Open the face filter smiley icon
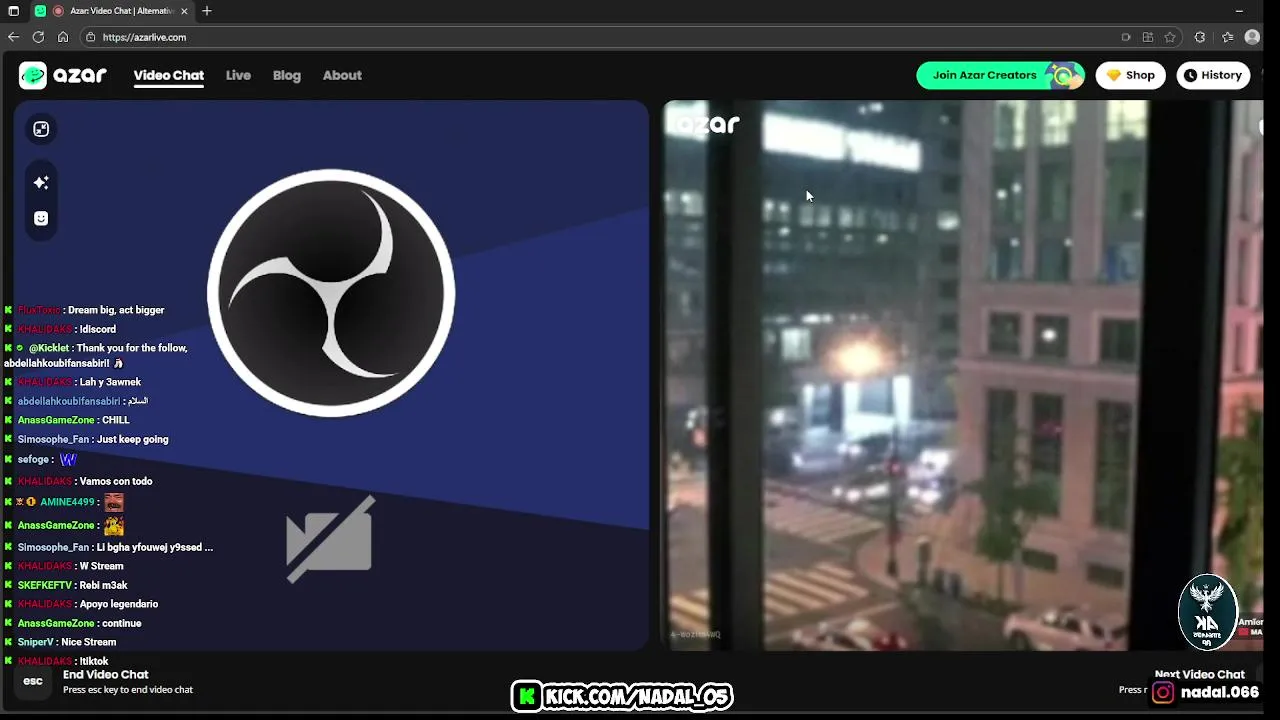Screen dimensions: 1280x720 [41, 218]
